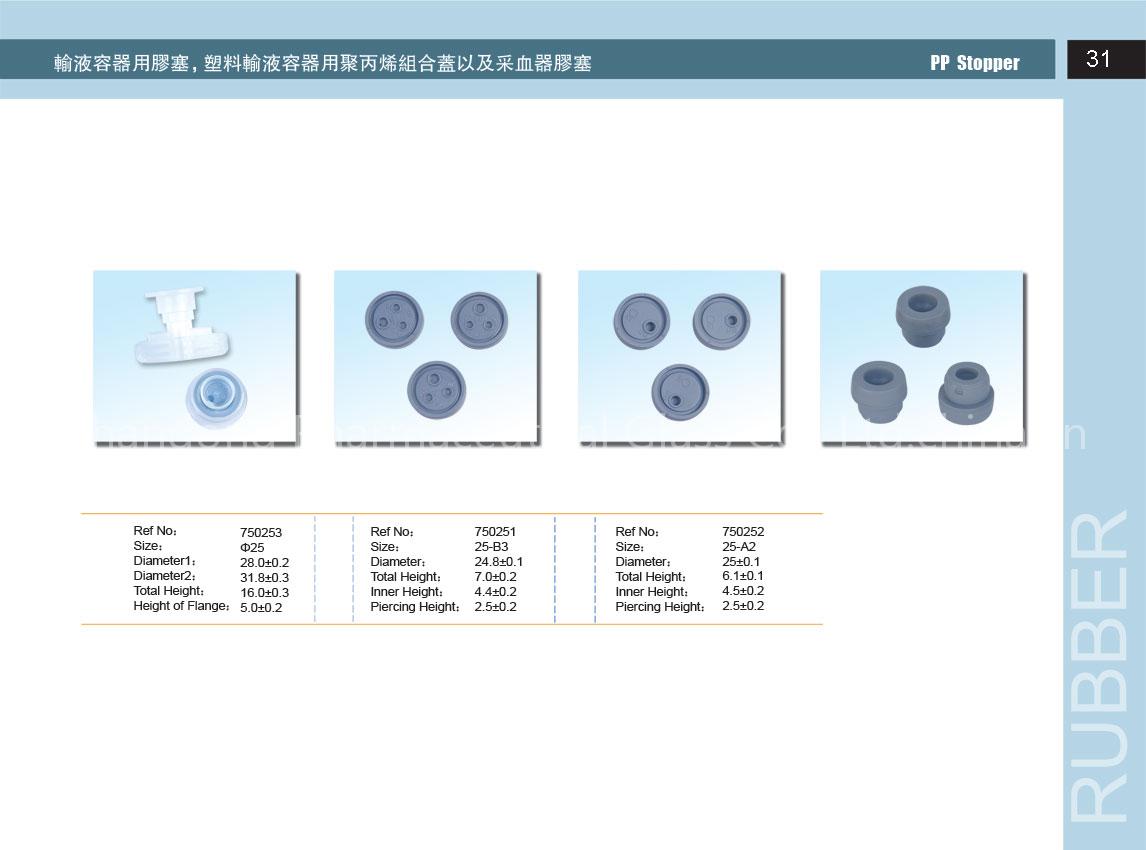Click the photo of tall flanged grey stoppers
The width and height of the screenshot is (1146, 850).
922,357
